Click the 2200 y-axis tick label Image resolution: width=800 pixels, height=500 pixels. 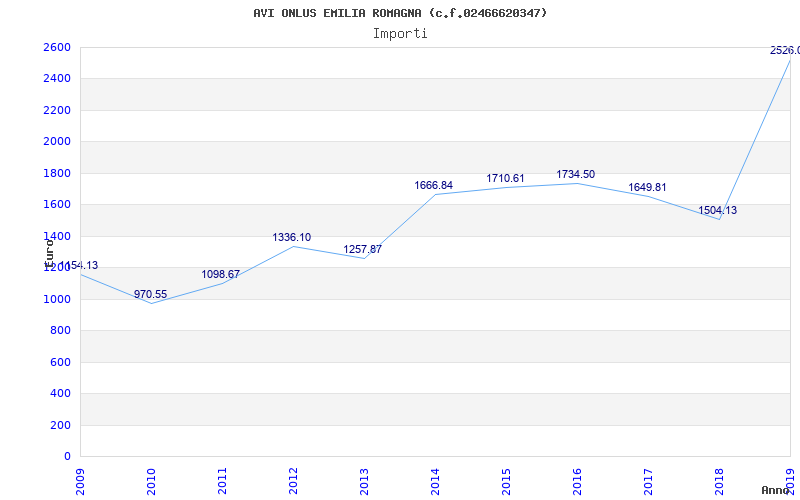[57, 110]
